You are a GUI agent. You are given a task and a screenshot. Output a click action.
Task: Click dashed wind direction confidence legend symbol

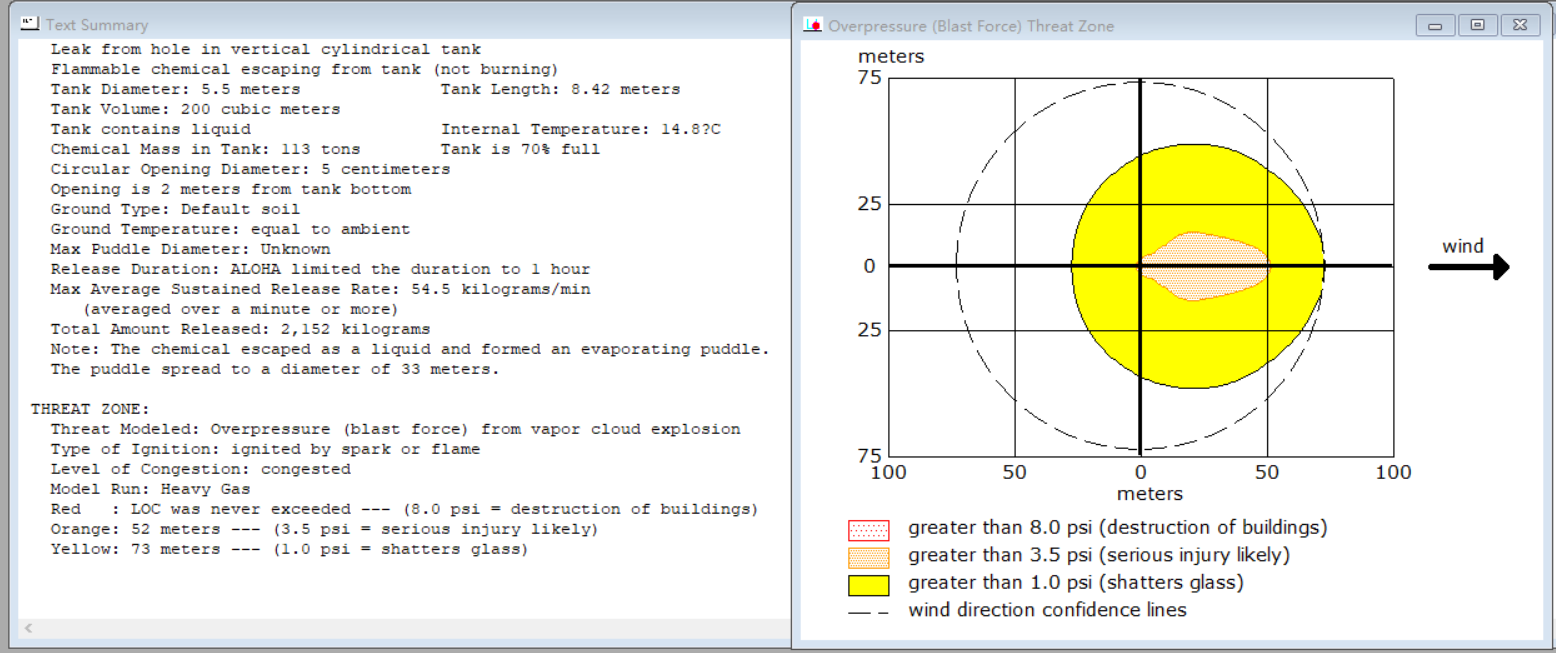(x=868, y=611)
